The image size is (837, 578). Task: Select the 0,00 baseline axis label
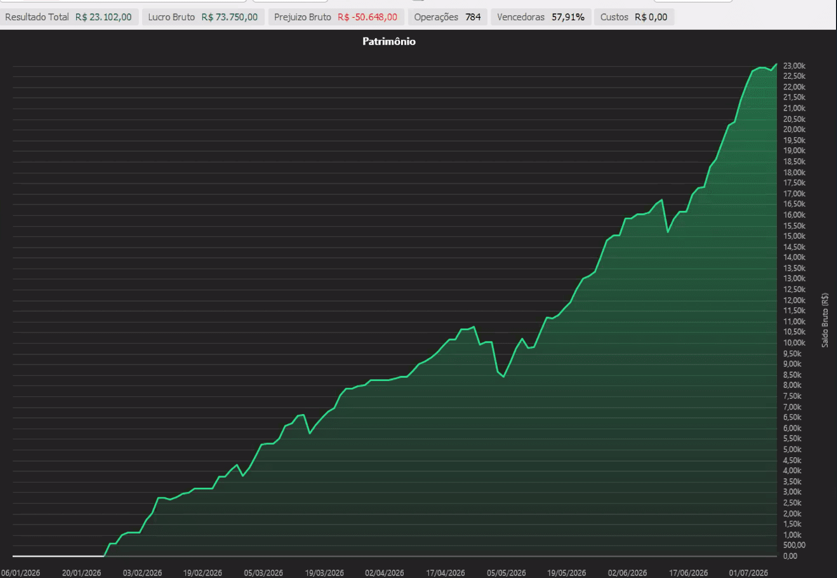(x=790, y=556)
